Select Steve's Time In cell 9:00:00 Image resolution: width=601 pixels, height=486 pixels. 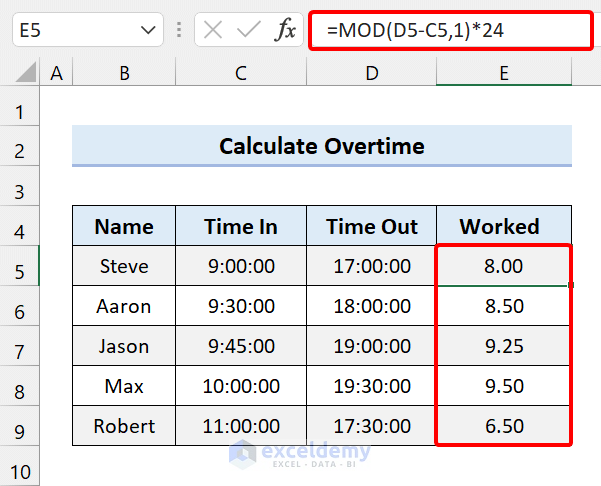(x=241, y=266)
